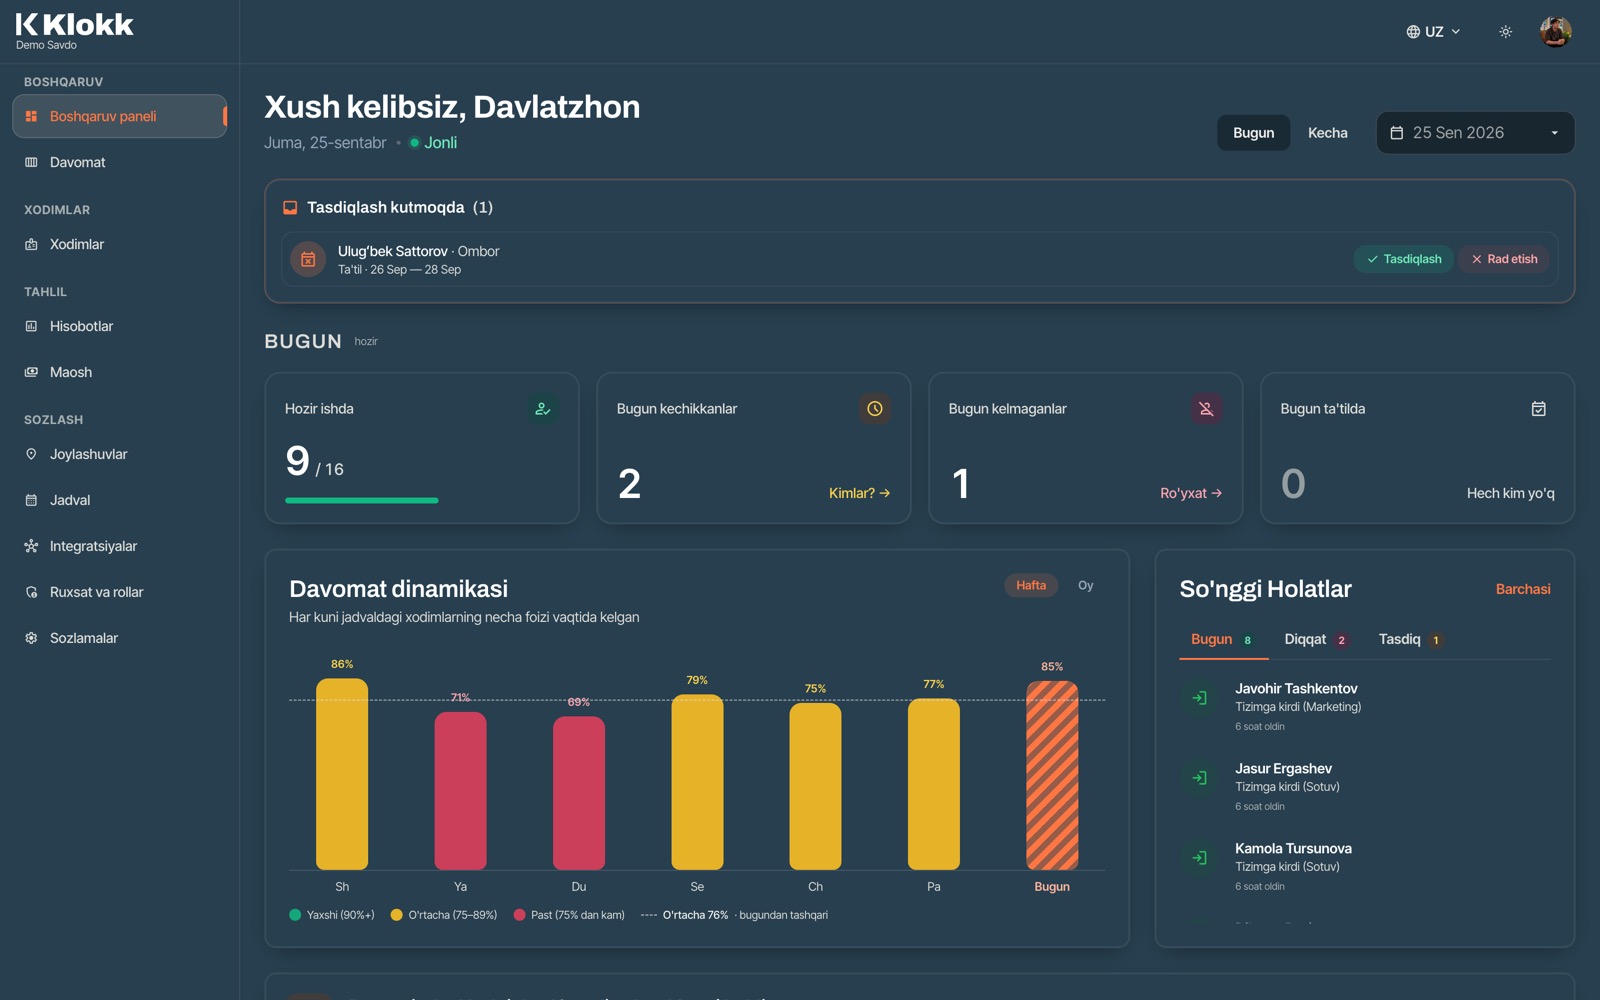Follow the Kimlar? link
Viewport: 1600px width, 1000px height.
click(859, 493)
